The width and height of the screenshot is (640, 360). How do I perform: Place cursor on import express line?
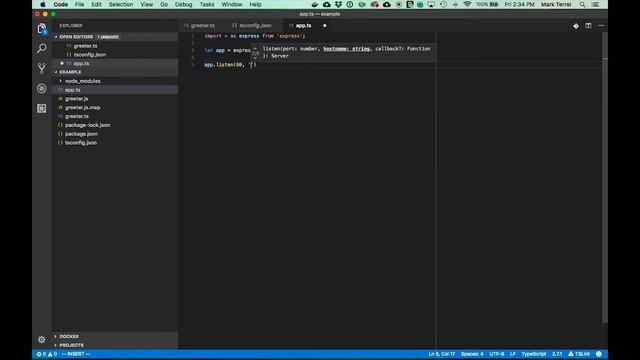(255, 36)
